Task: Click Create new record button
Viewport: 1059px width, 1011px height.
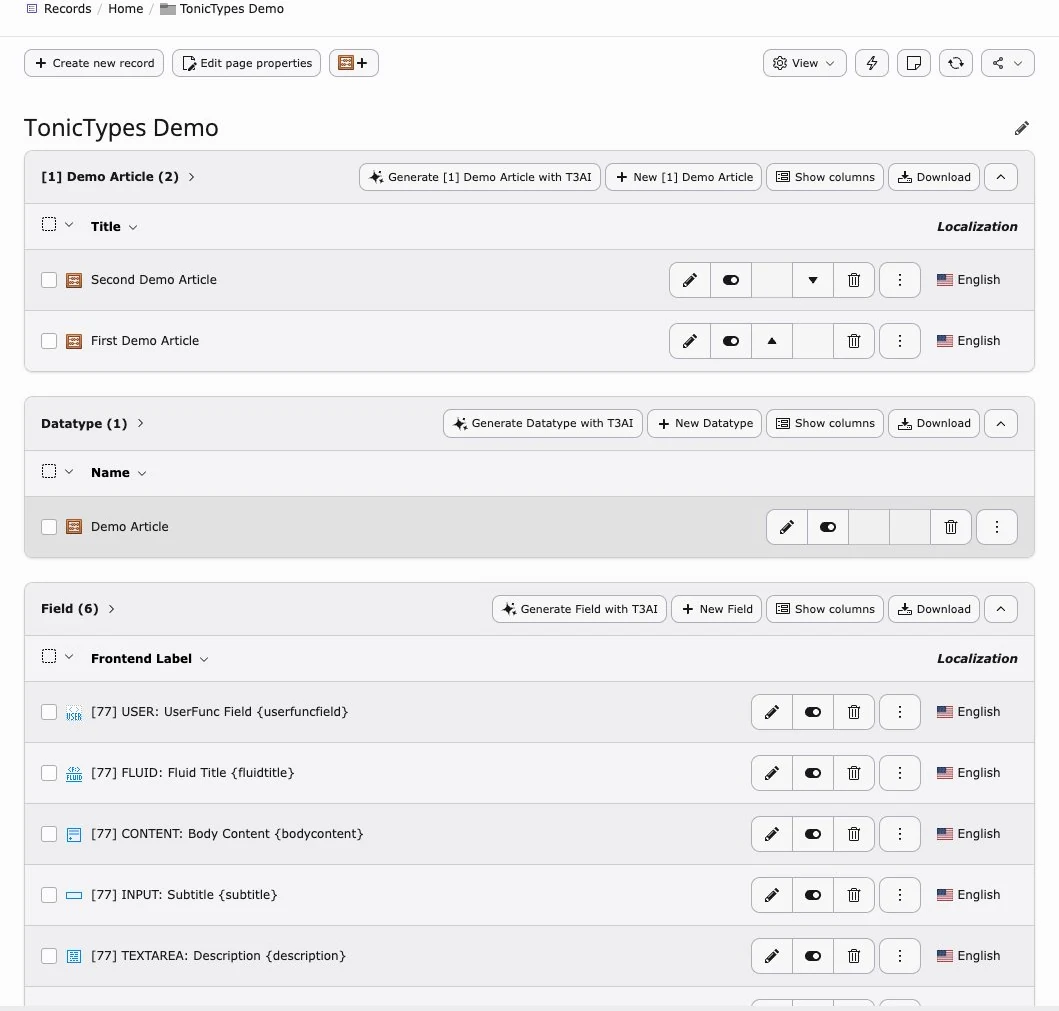Action: tap(94, 63)
